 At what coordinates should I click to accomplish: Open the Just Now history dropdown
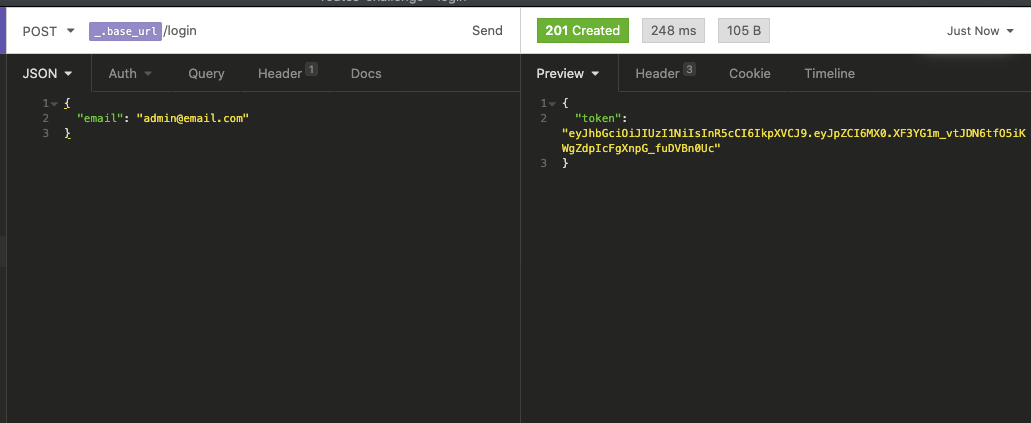[x=980, y=31]
